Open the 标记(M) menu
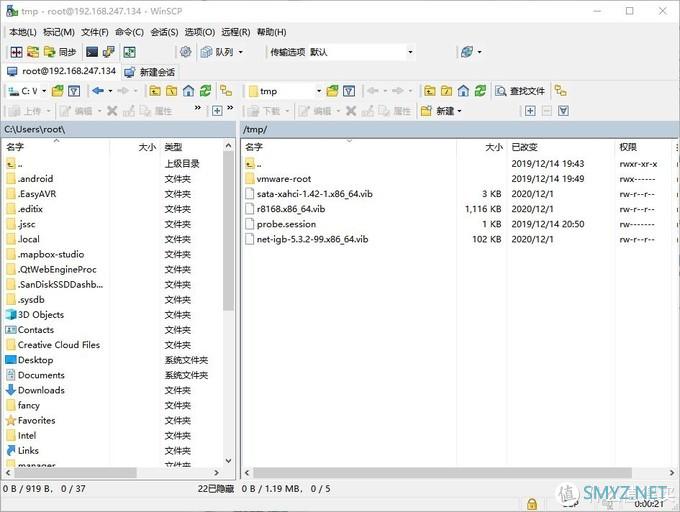Screen dimensions: 680x512 (x=59, y=32)
